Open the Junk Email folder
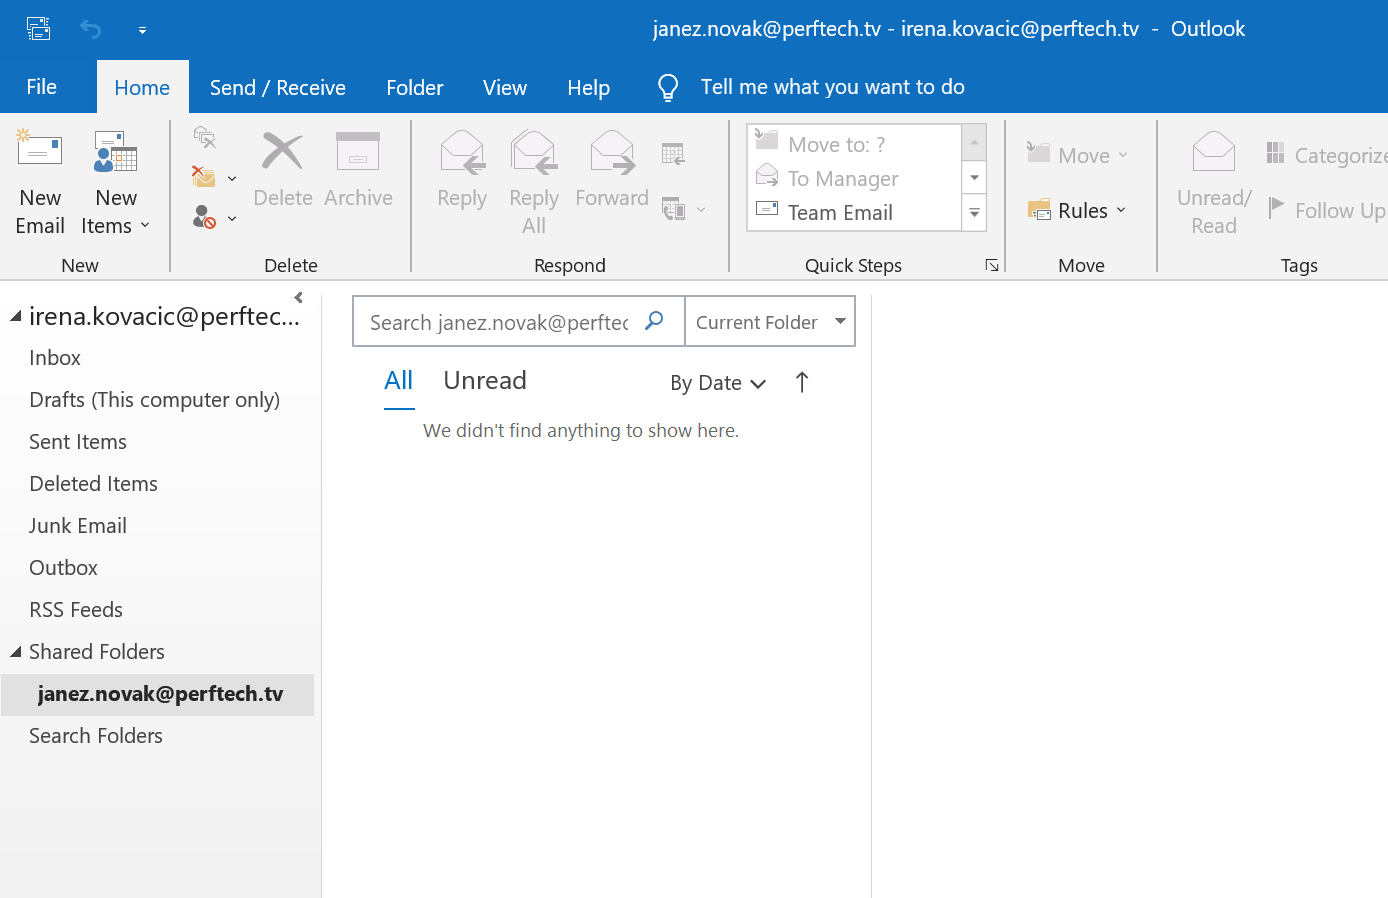Screen dimensions: 1388x898 [x=78, y=526]
